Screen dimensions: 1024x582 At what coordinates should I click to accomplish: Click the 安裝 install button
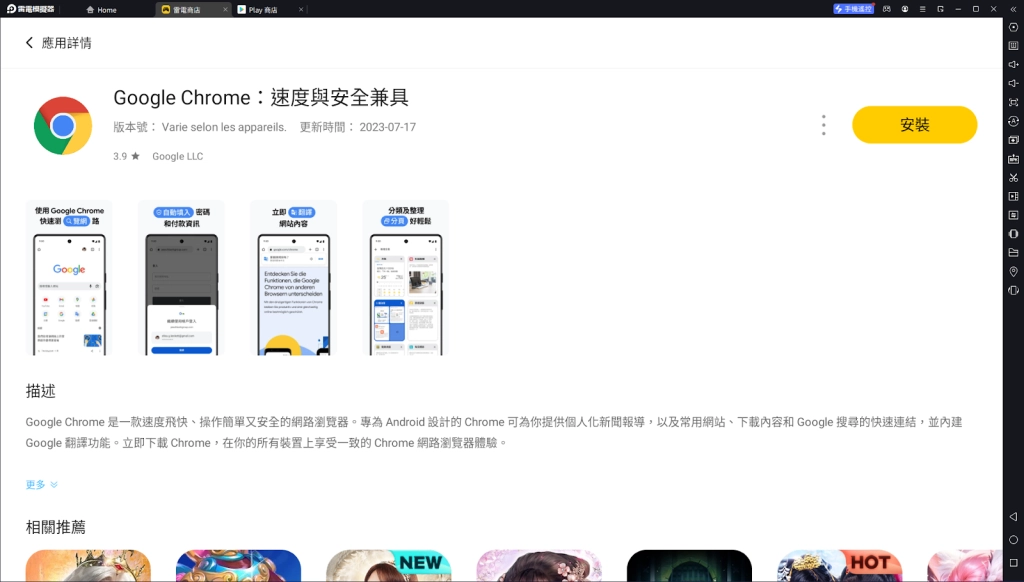(914, 125)
